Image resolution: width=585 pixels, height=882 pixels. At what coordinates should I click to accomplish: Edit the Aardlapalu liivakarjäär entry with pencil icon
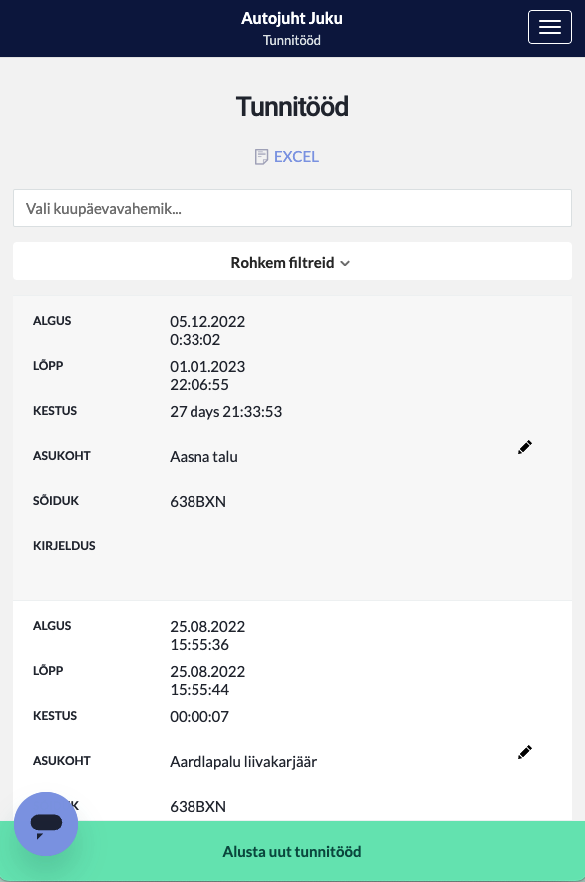click(525, 752)
